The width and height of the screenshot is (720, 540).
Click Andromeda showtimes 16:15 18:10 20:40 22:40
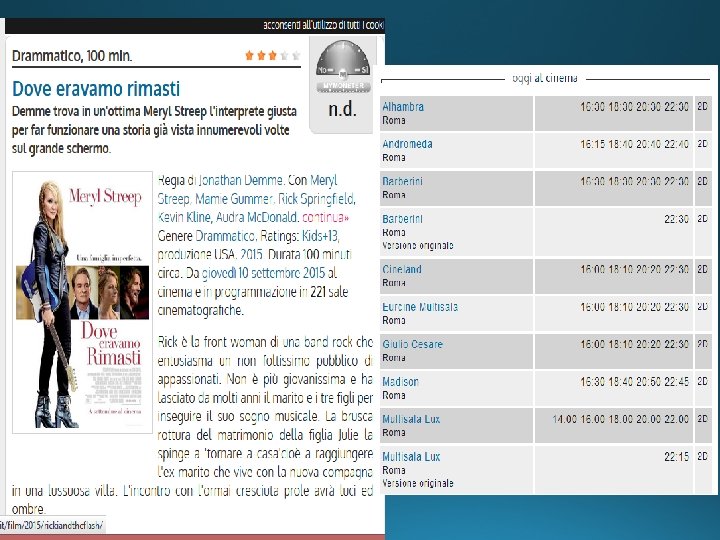[x=634, y=144]
